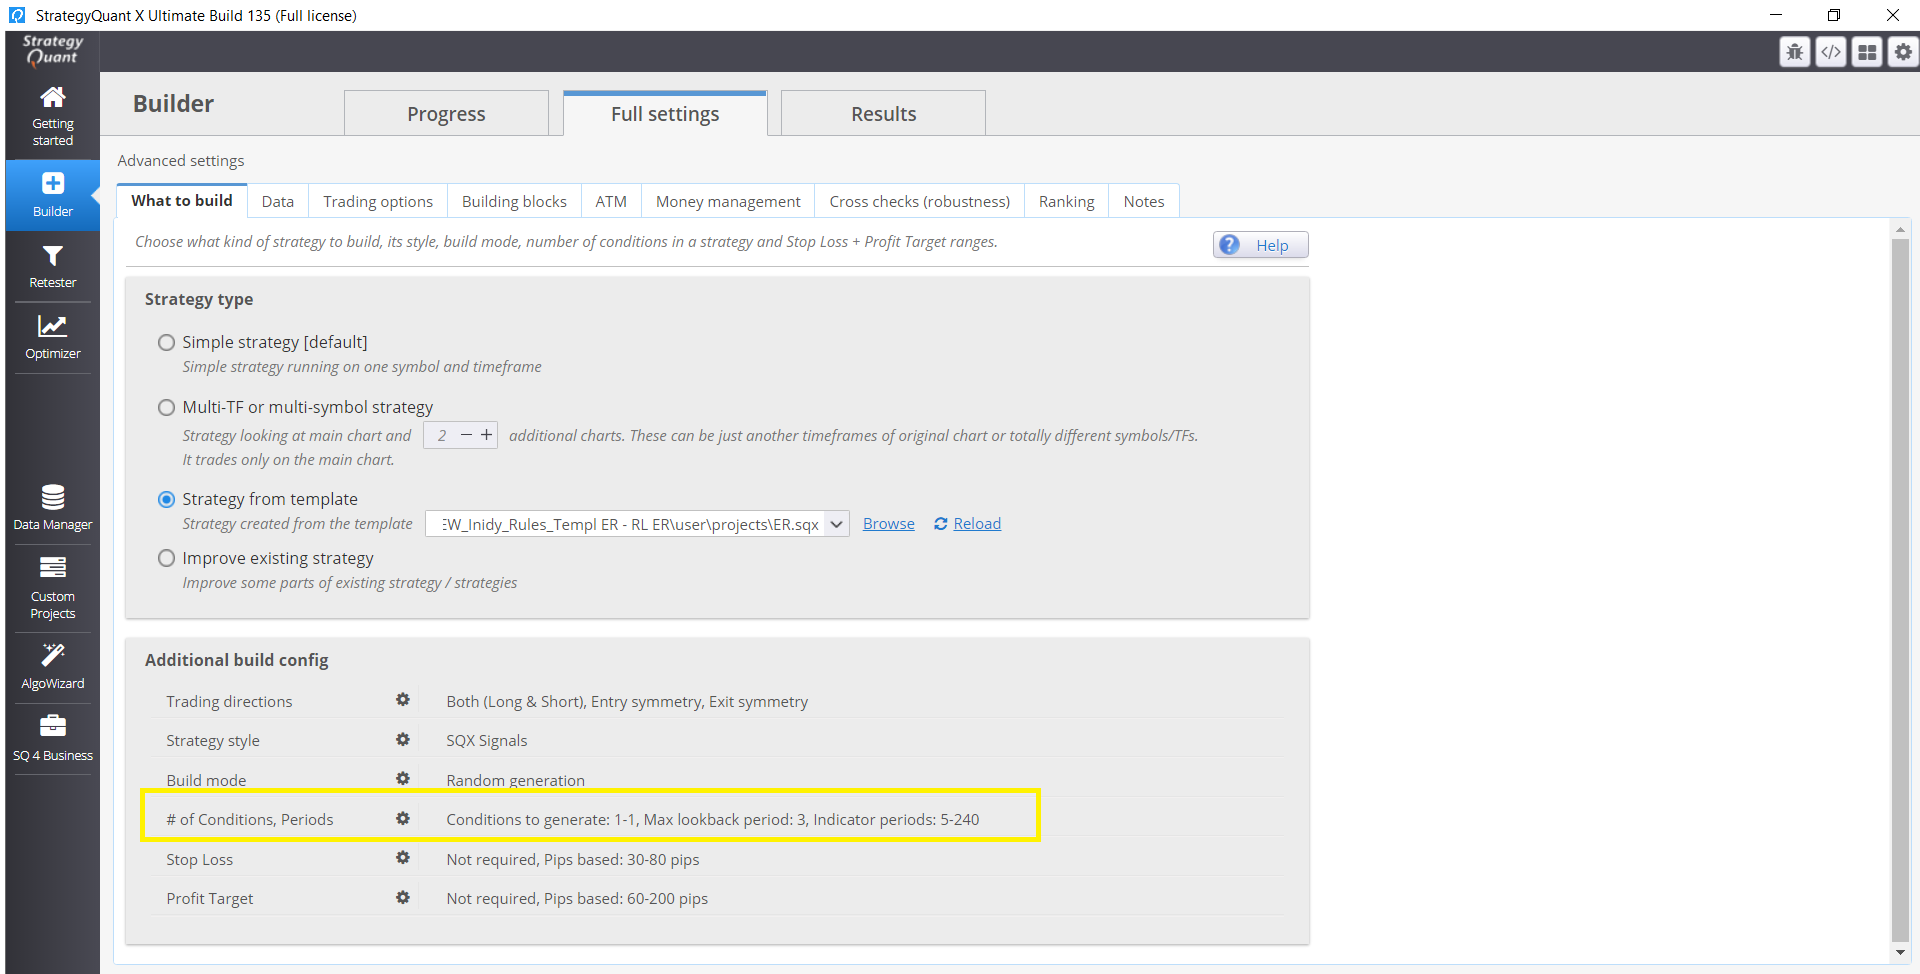Configure Build mode gear
The image size is (1920, 974).
(402, 778)
